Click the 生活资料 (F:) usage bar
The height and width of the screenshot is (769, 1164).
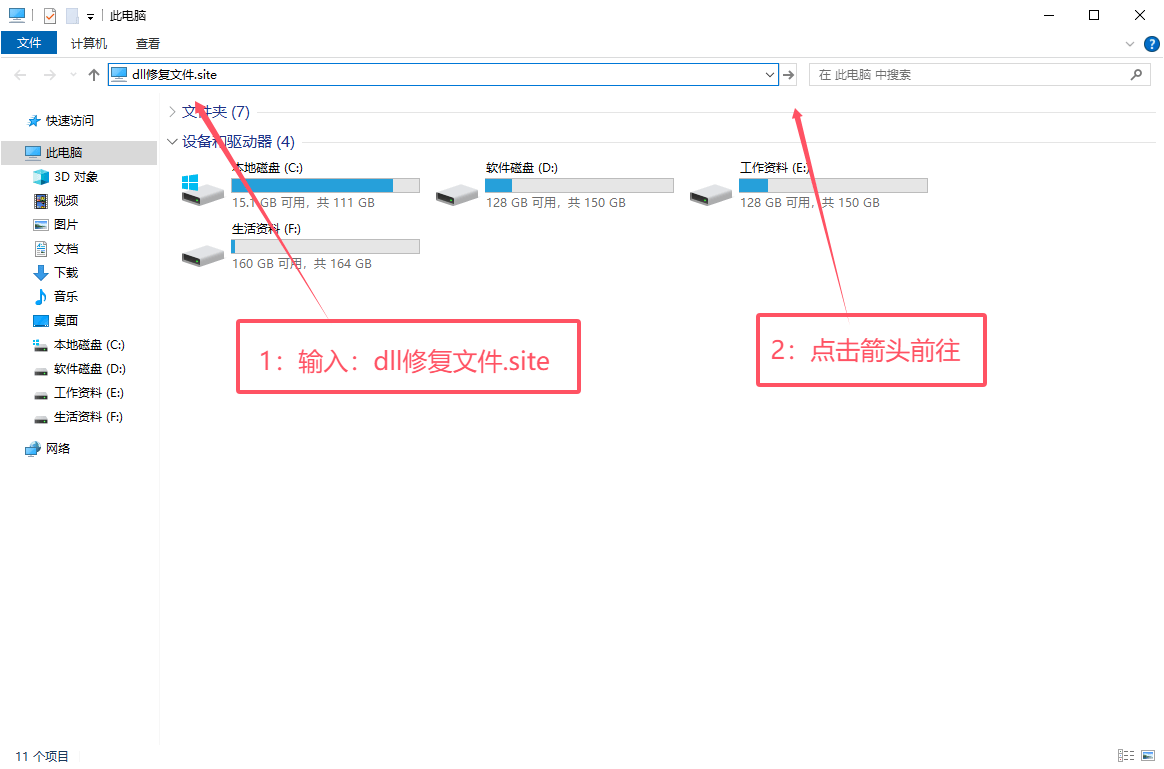(325, 246)
